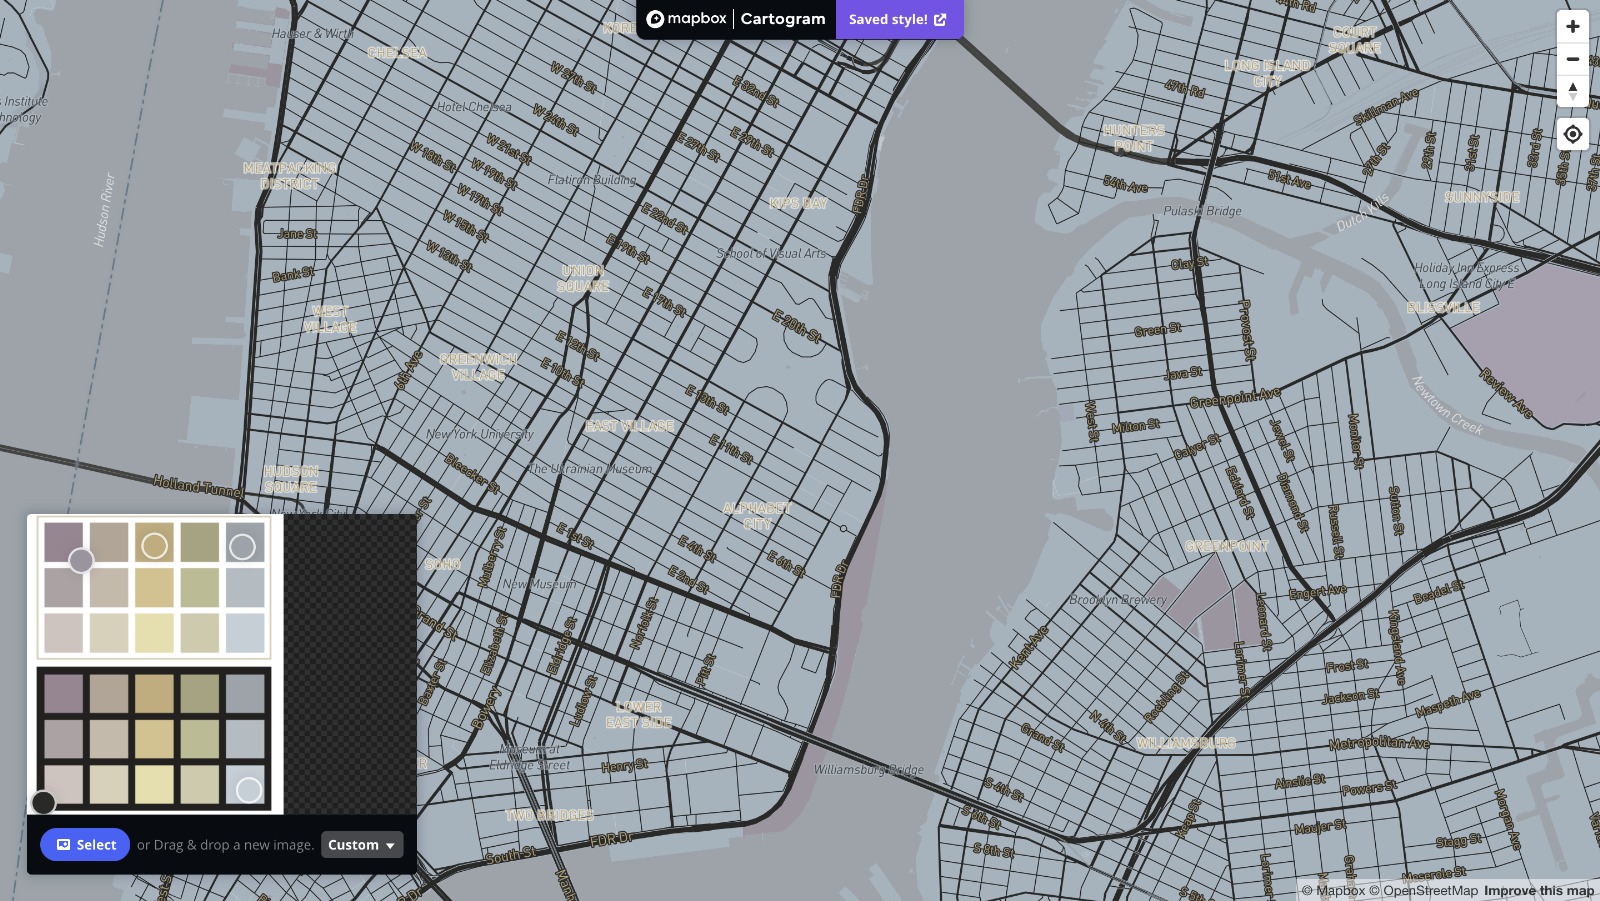Click the picker circle on top-right gray swatch
Screen dimensions: 1600x901
click(x=242, y=546)
